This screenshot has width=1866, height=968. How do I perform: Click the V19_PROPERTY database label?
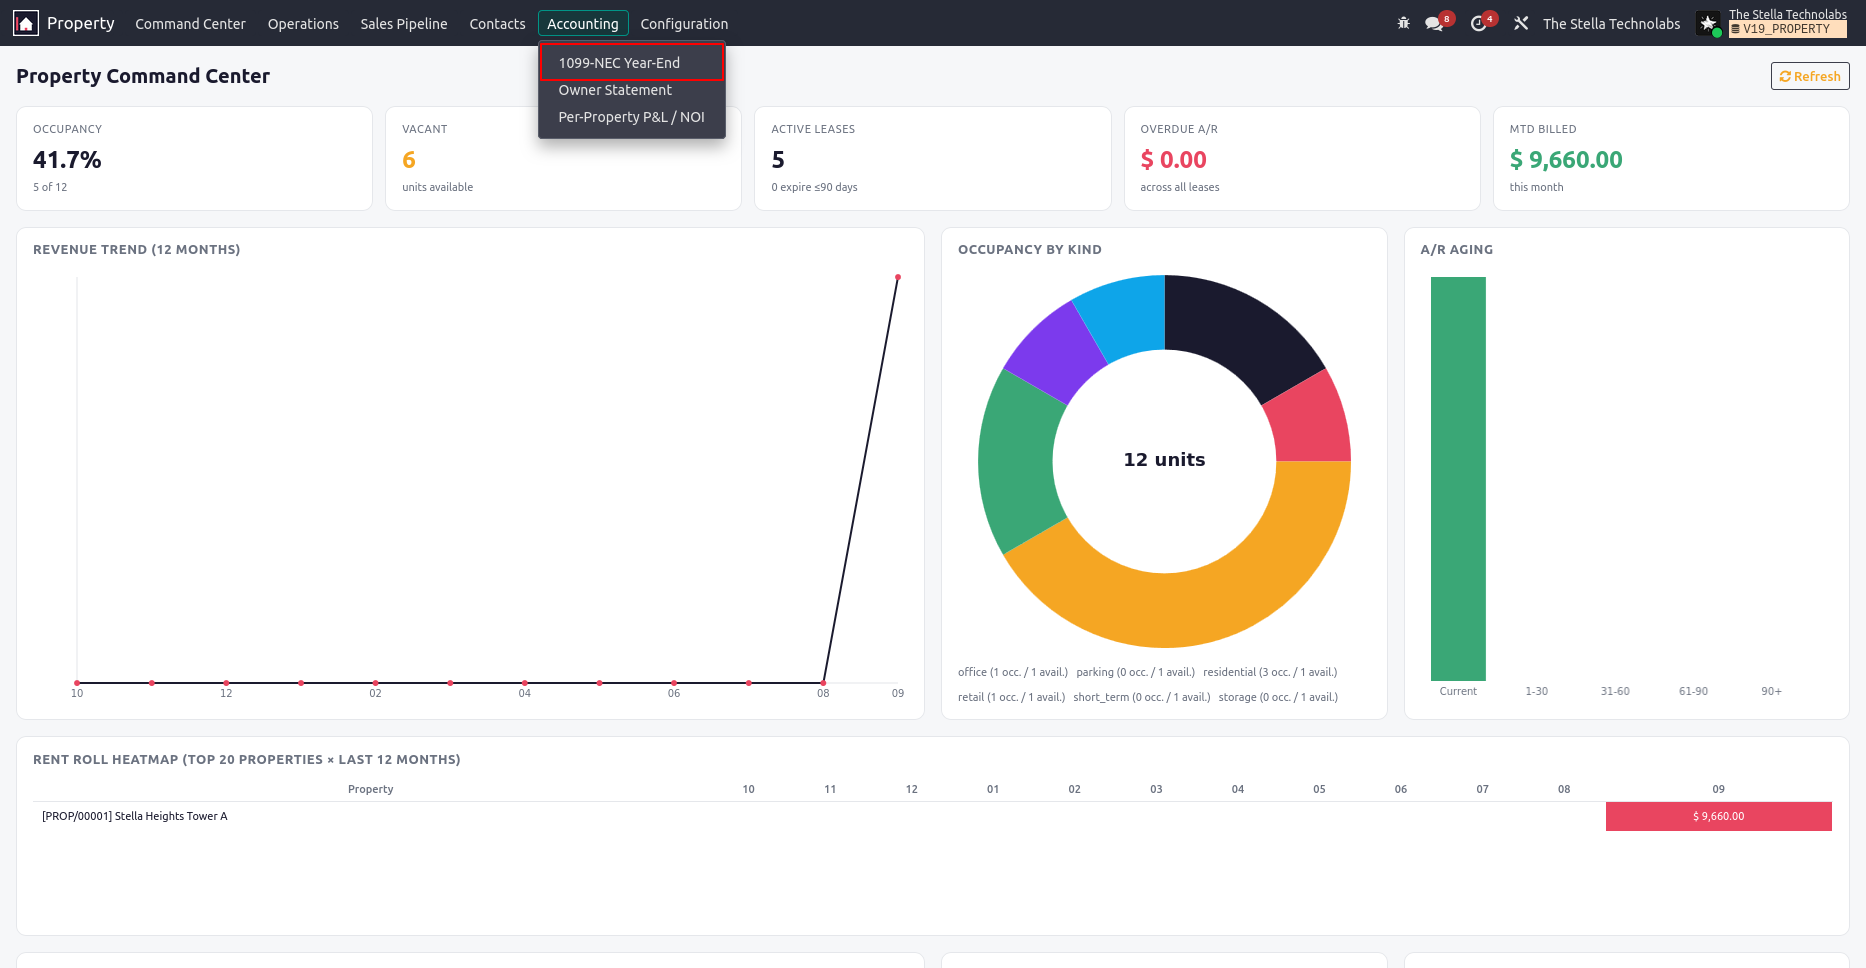click(1788, 29)
